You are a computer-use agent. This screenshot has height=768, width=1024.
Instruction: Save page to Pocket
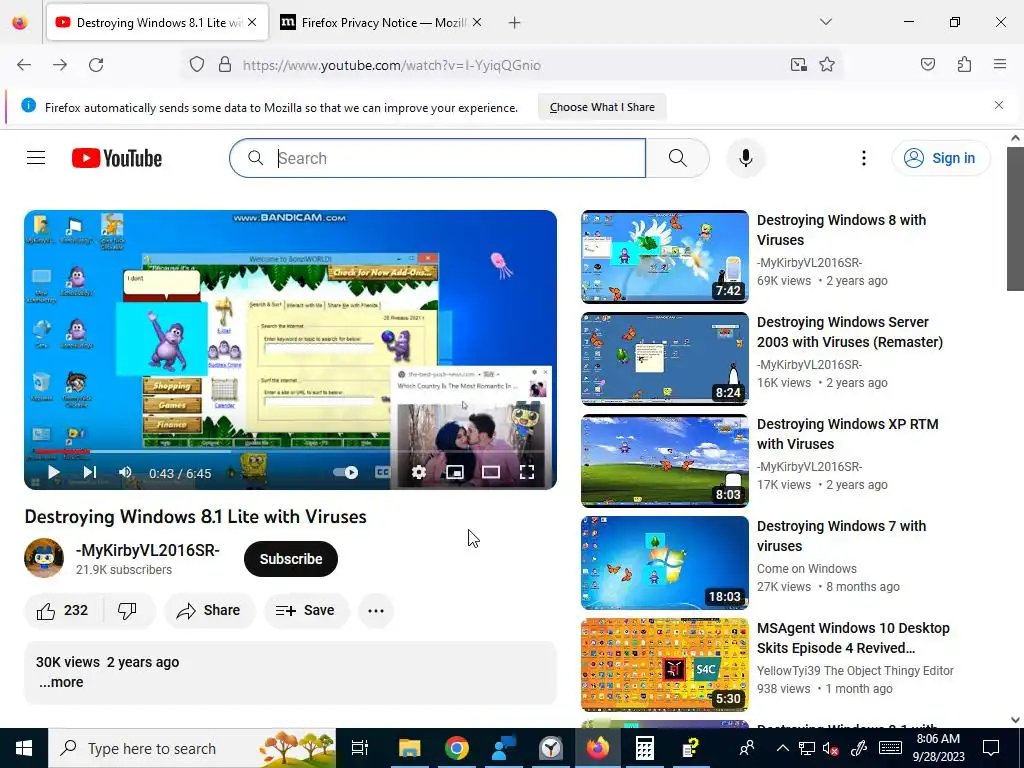click(x=927, y=64)
